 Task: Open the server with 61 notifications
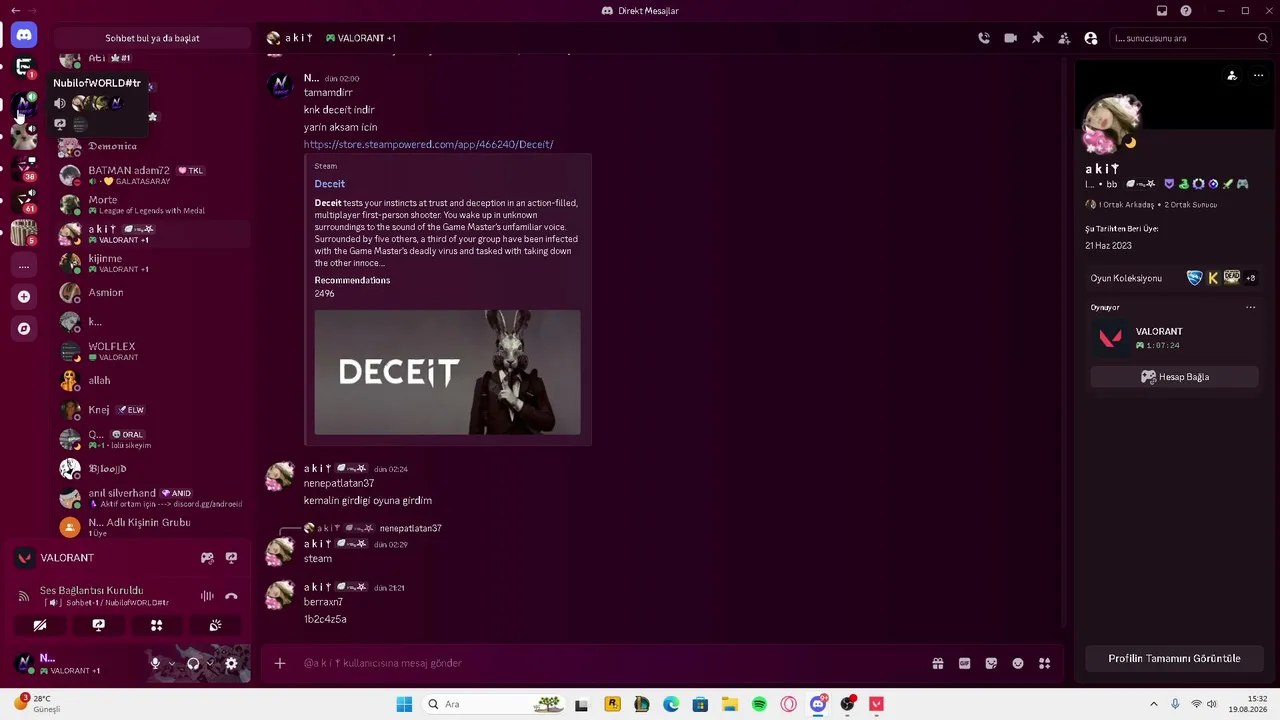tap(24, 200)
